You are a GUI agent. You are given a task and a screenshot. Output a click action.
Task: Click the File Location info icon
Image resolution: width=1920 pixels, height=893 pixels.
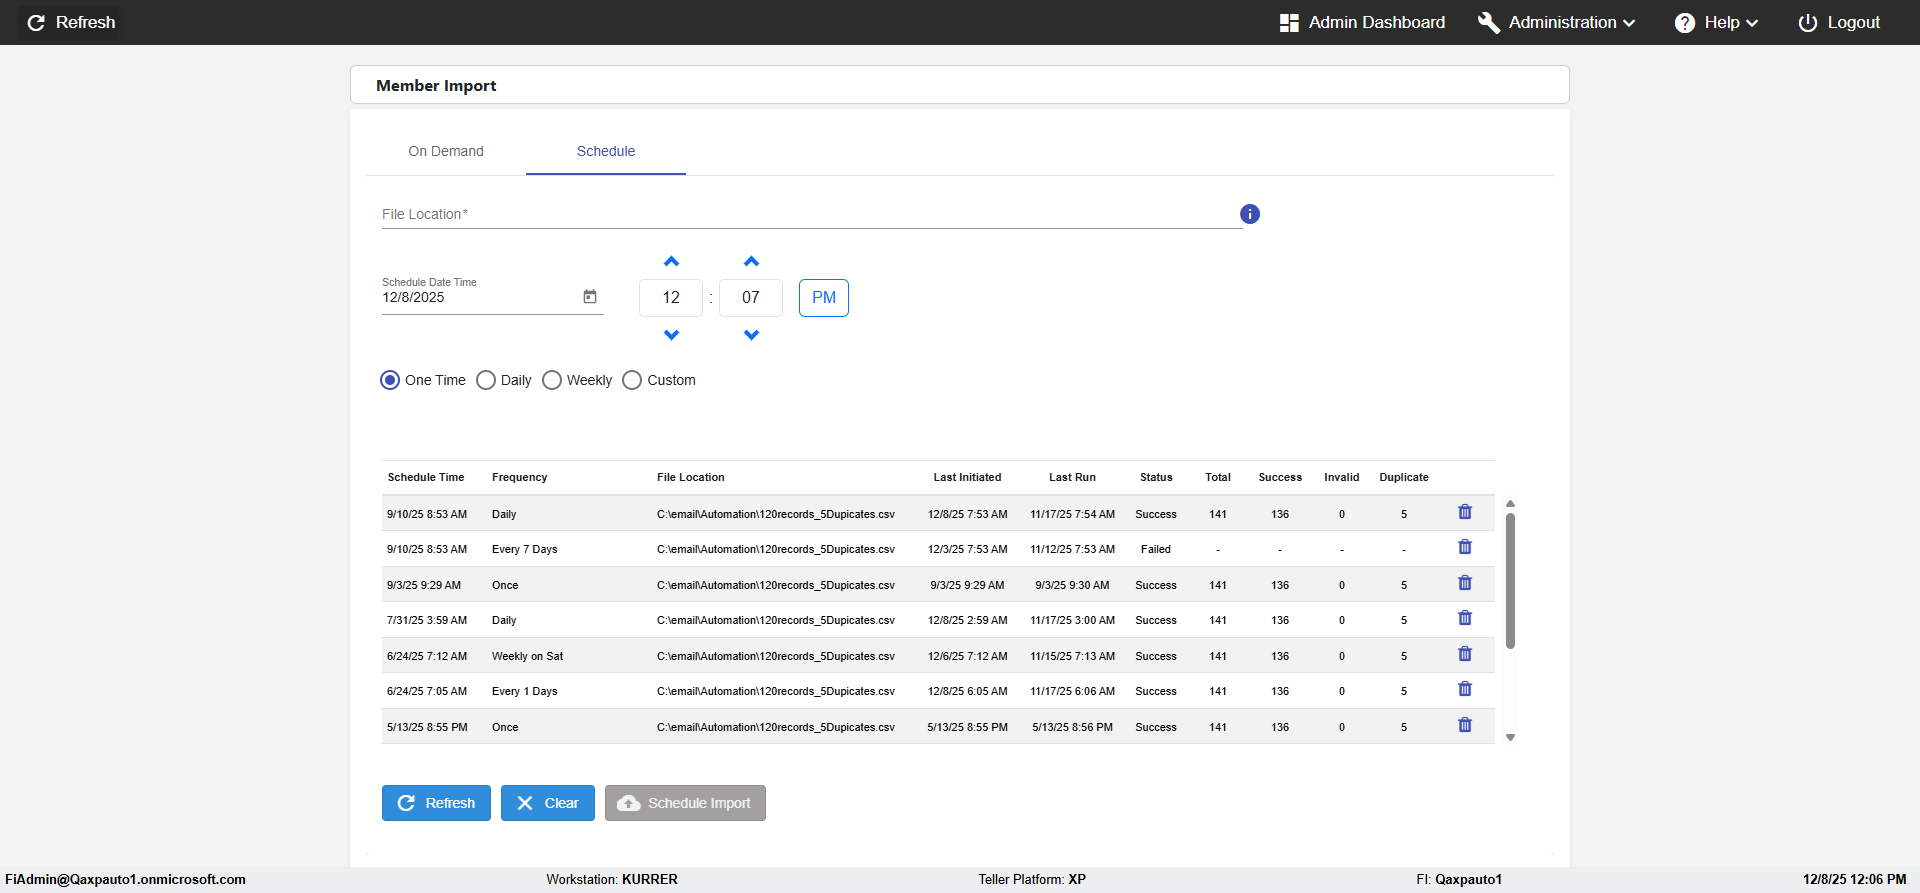tap(1249, 214)
